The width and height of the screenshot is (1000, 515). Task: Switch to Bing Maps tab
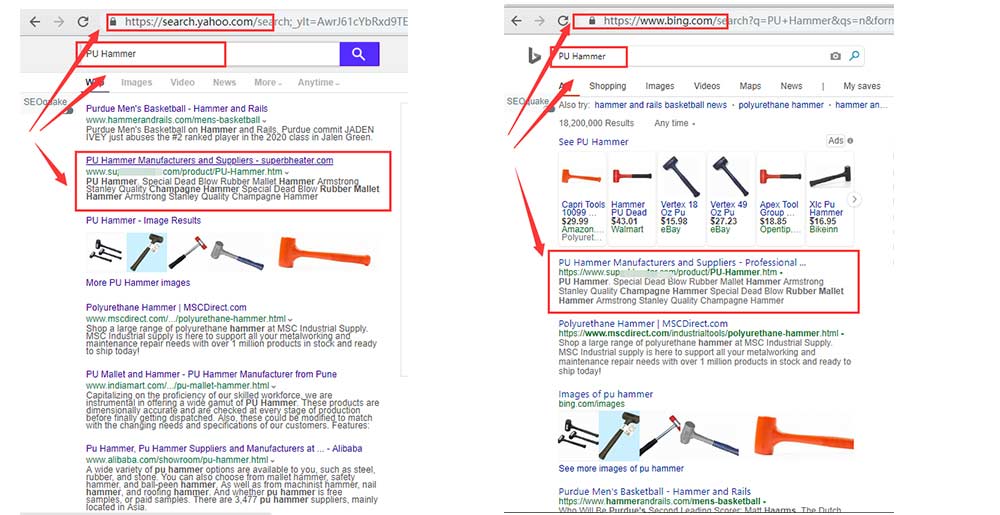click(x=750, y=85)
